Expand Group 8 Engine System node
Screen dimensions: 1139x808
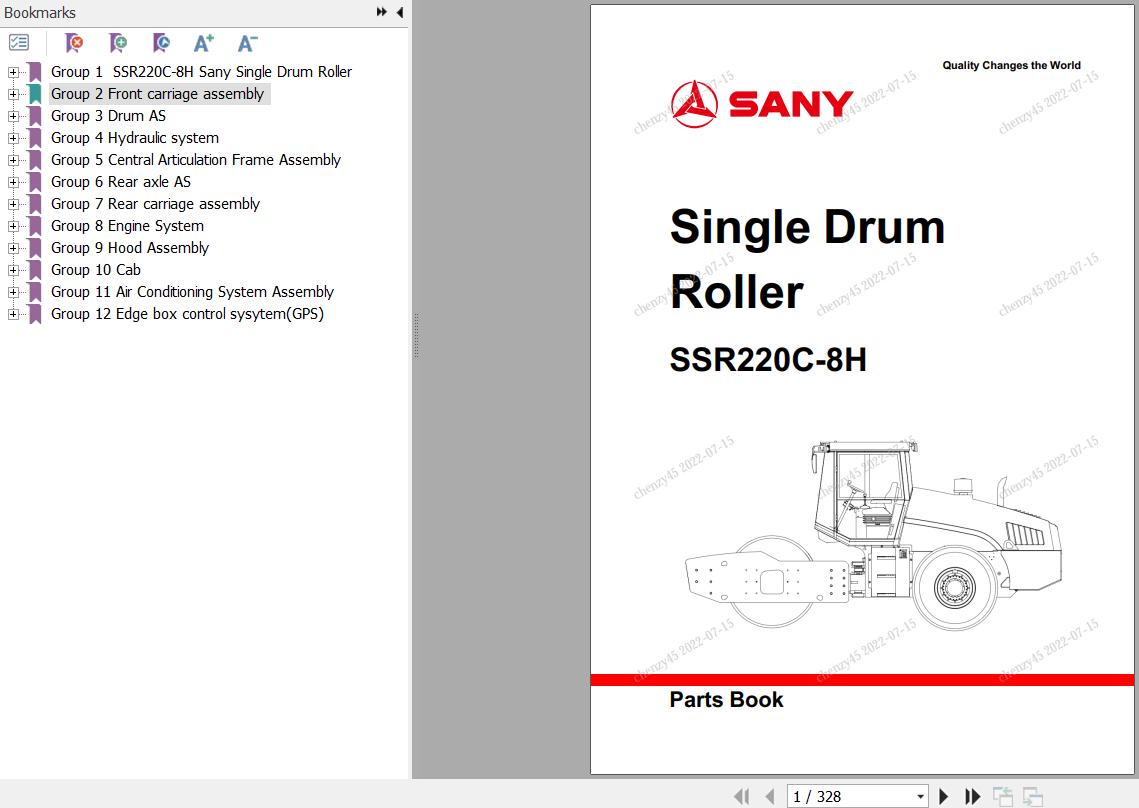(x=13, y=226)
